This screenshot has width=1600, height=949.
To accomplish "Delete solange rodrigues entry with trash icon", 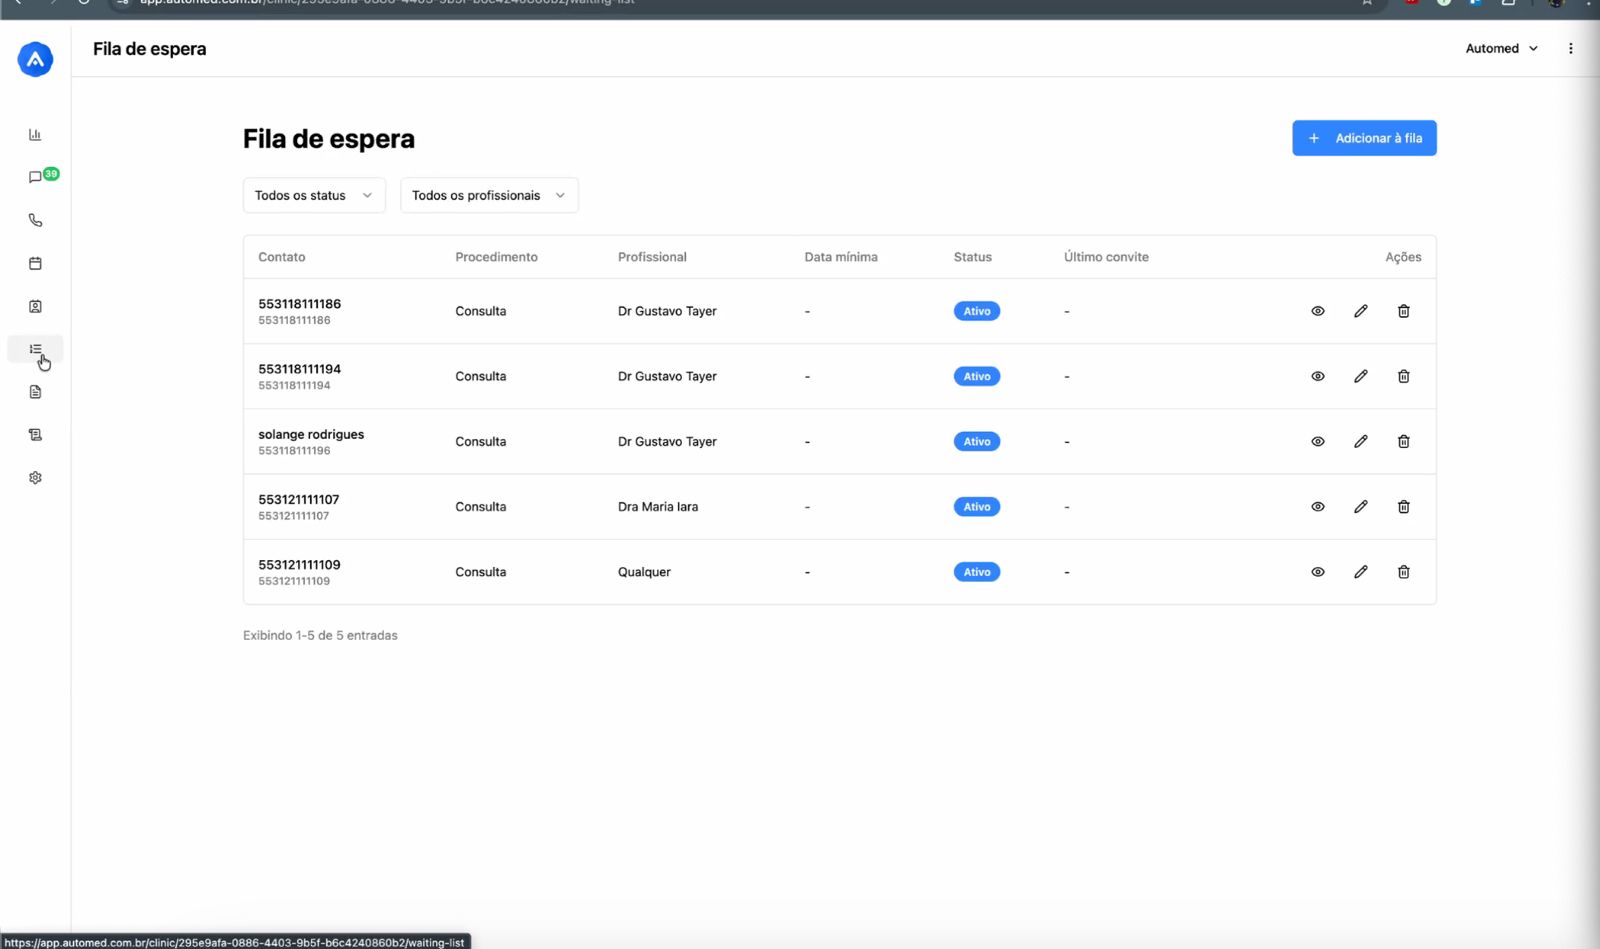I will (x=1404, y=441).
